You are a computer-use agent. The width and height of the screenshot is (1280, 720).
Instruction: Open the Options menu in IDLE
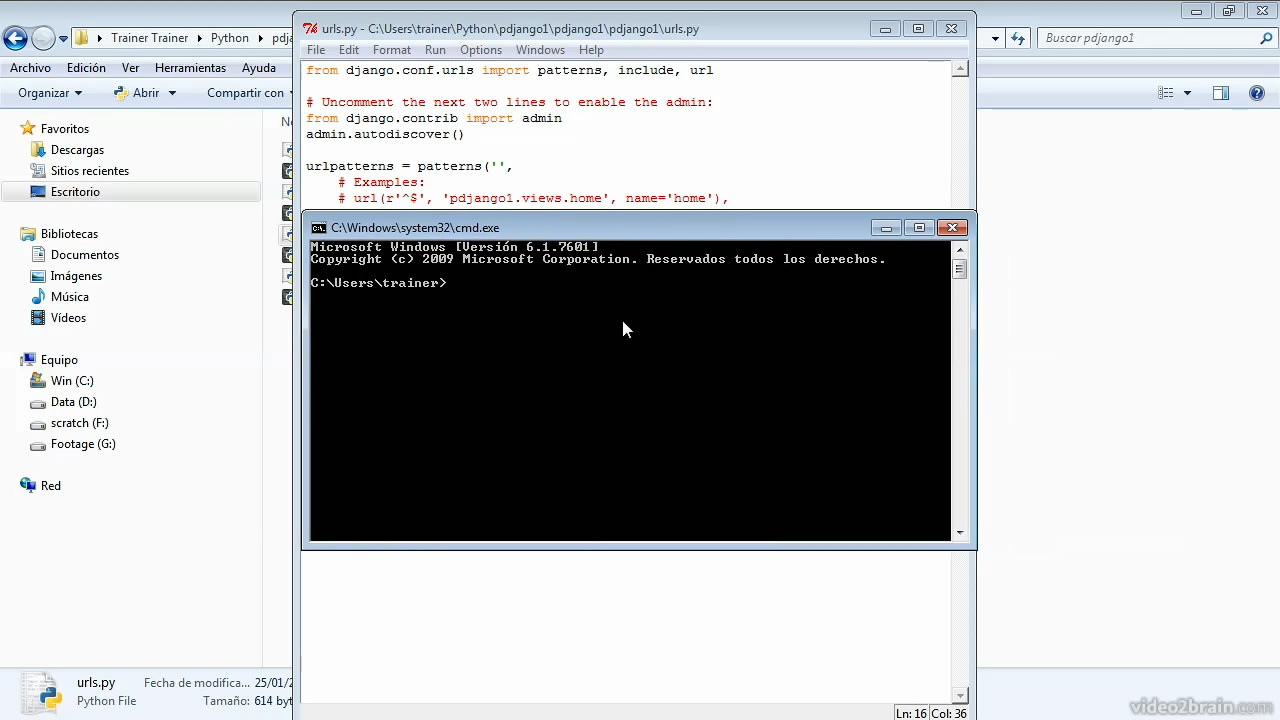click(x=481, y=50)
